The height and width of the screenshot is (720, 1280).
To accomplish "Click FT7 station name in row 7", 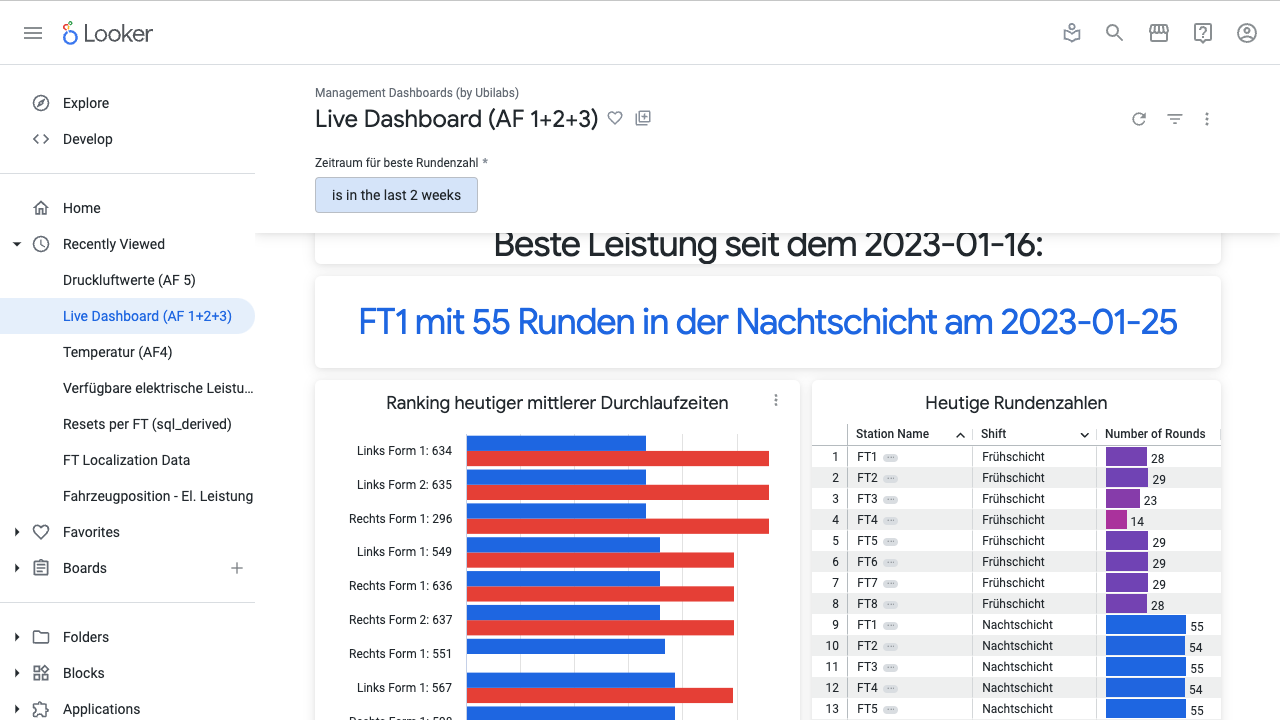I will coord(867,583).
